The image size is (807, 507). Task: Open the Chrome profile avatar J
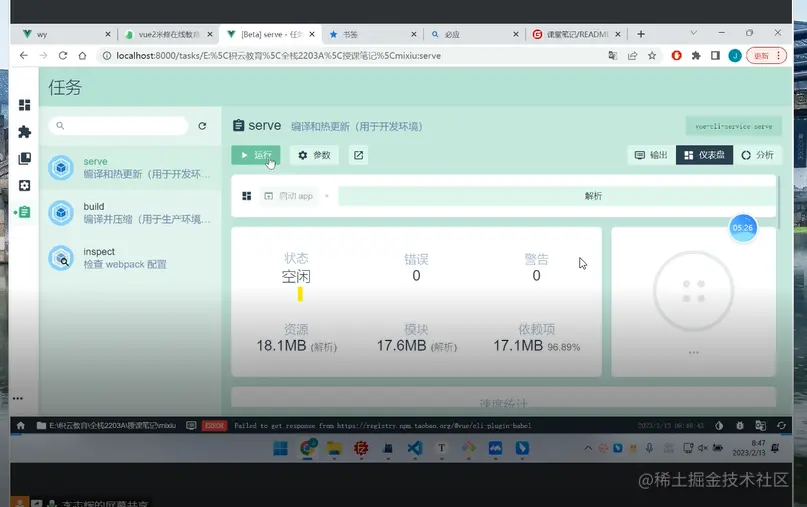click(735, 56)
